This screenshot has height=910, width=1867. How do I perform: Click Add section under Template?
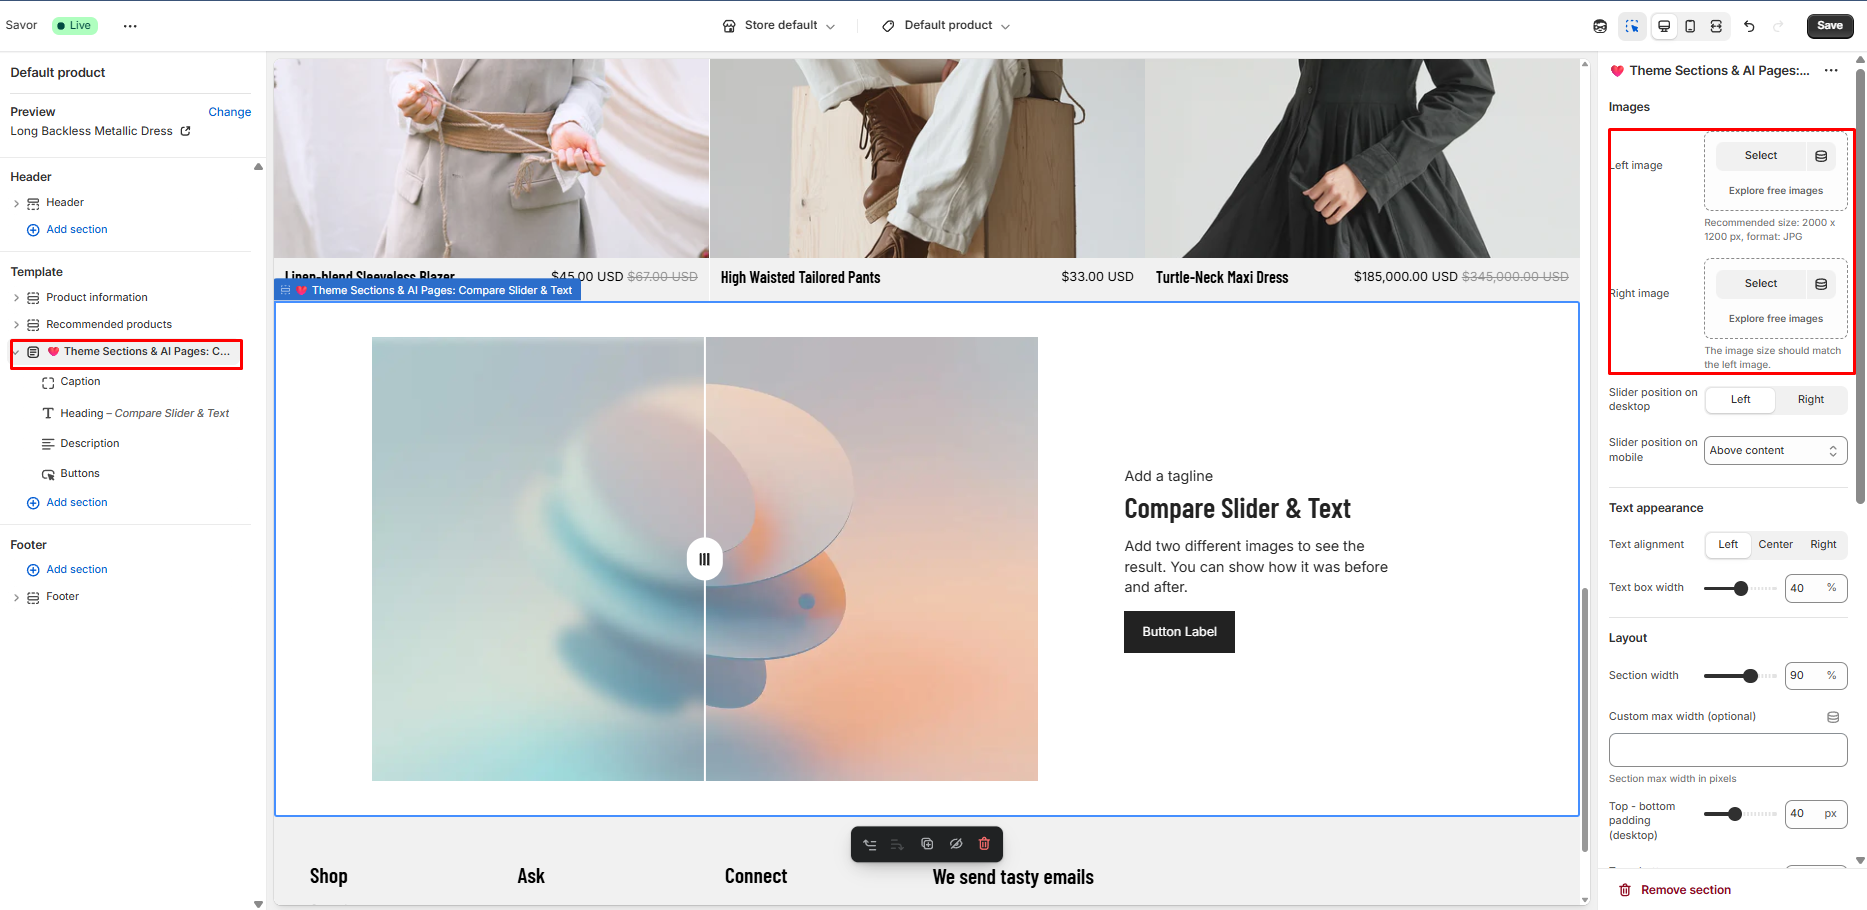77,503
